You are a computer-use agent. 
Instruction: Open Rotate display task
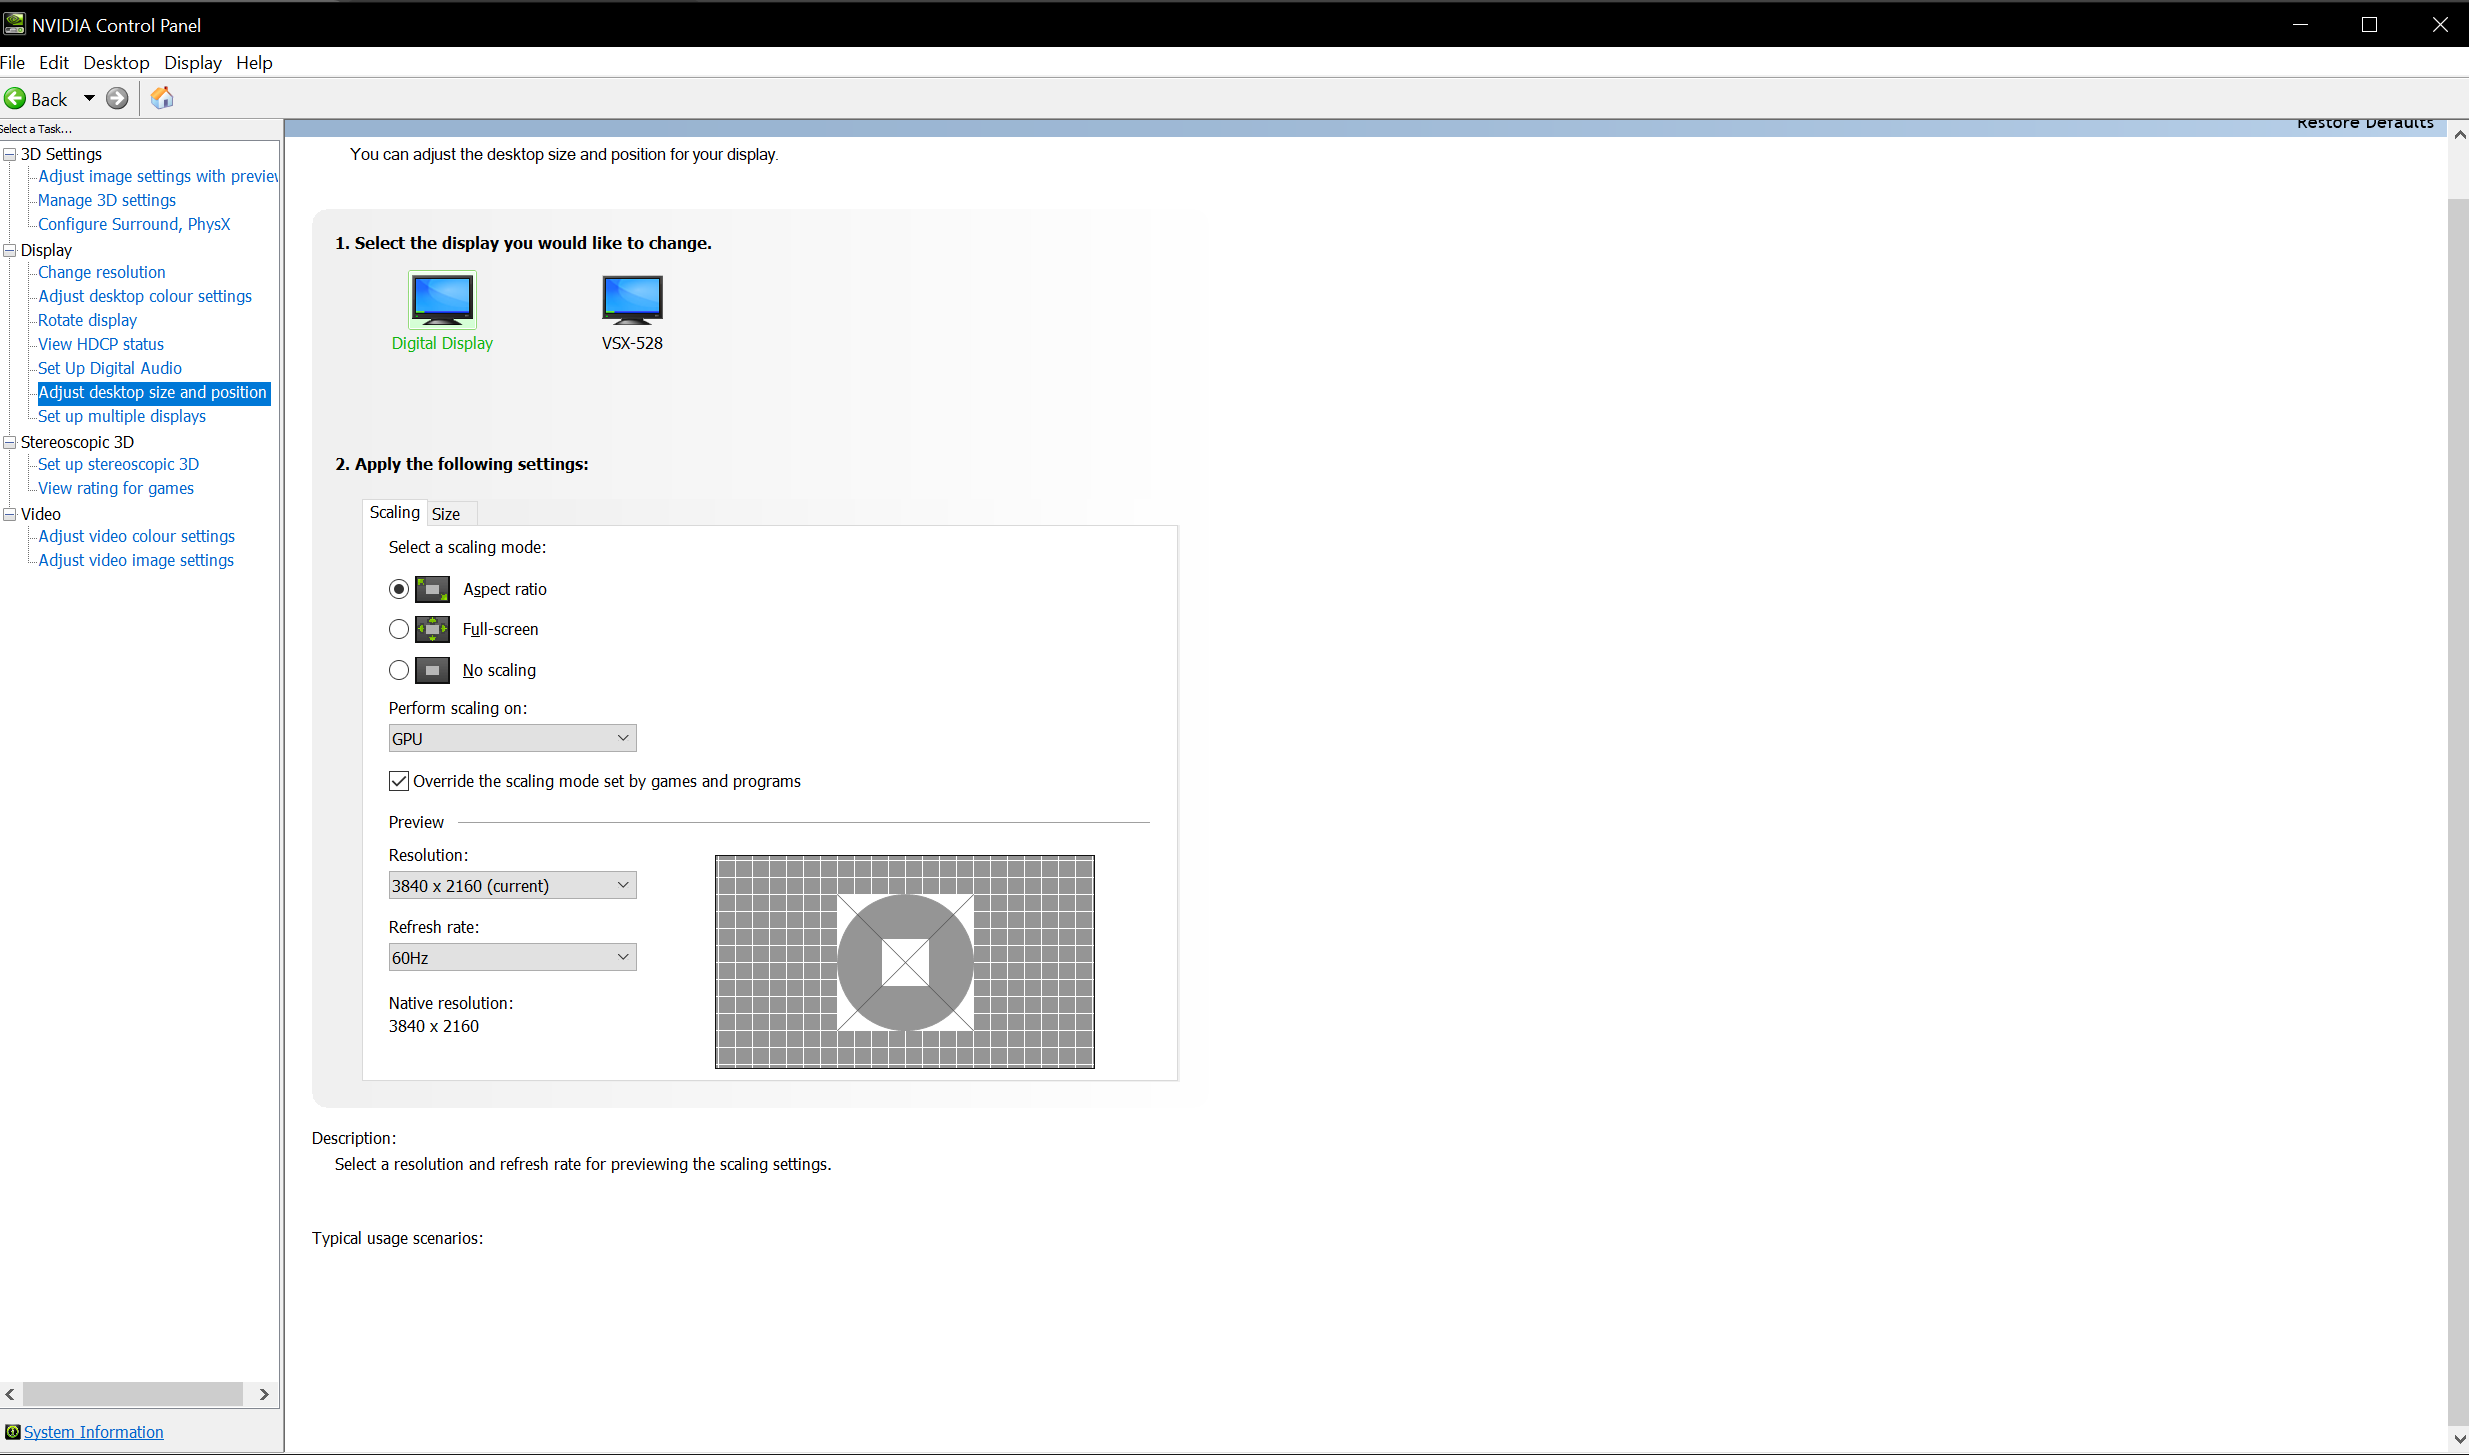[88, 320]
